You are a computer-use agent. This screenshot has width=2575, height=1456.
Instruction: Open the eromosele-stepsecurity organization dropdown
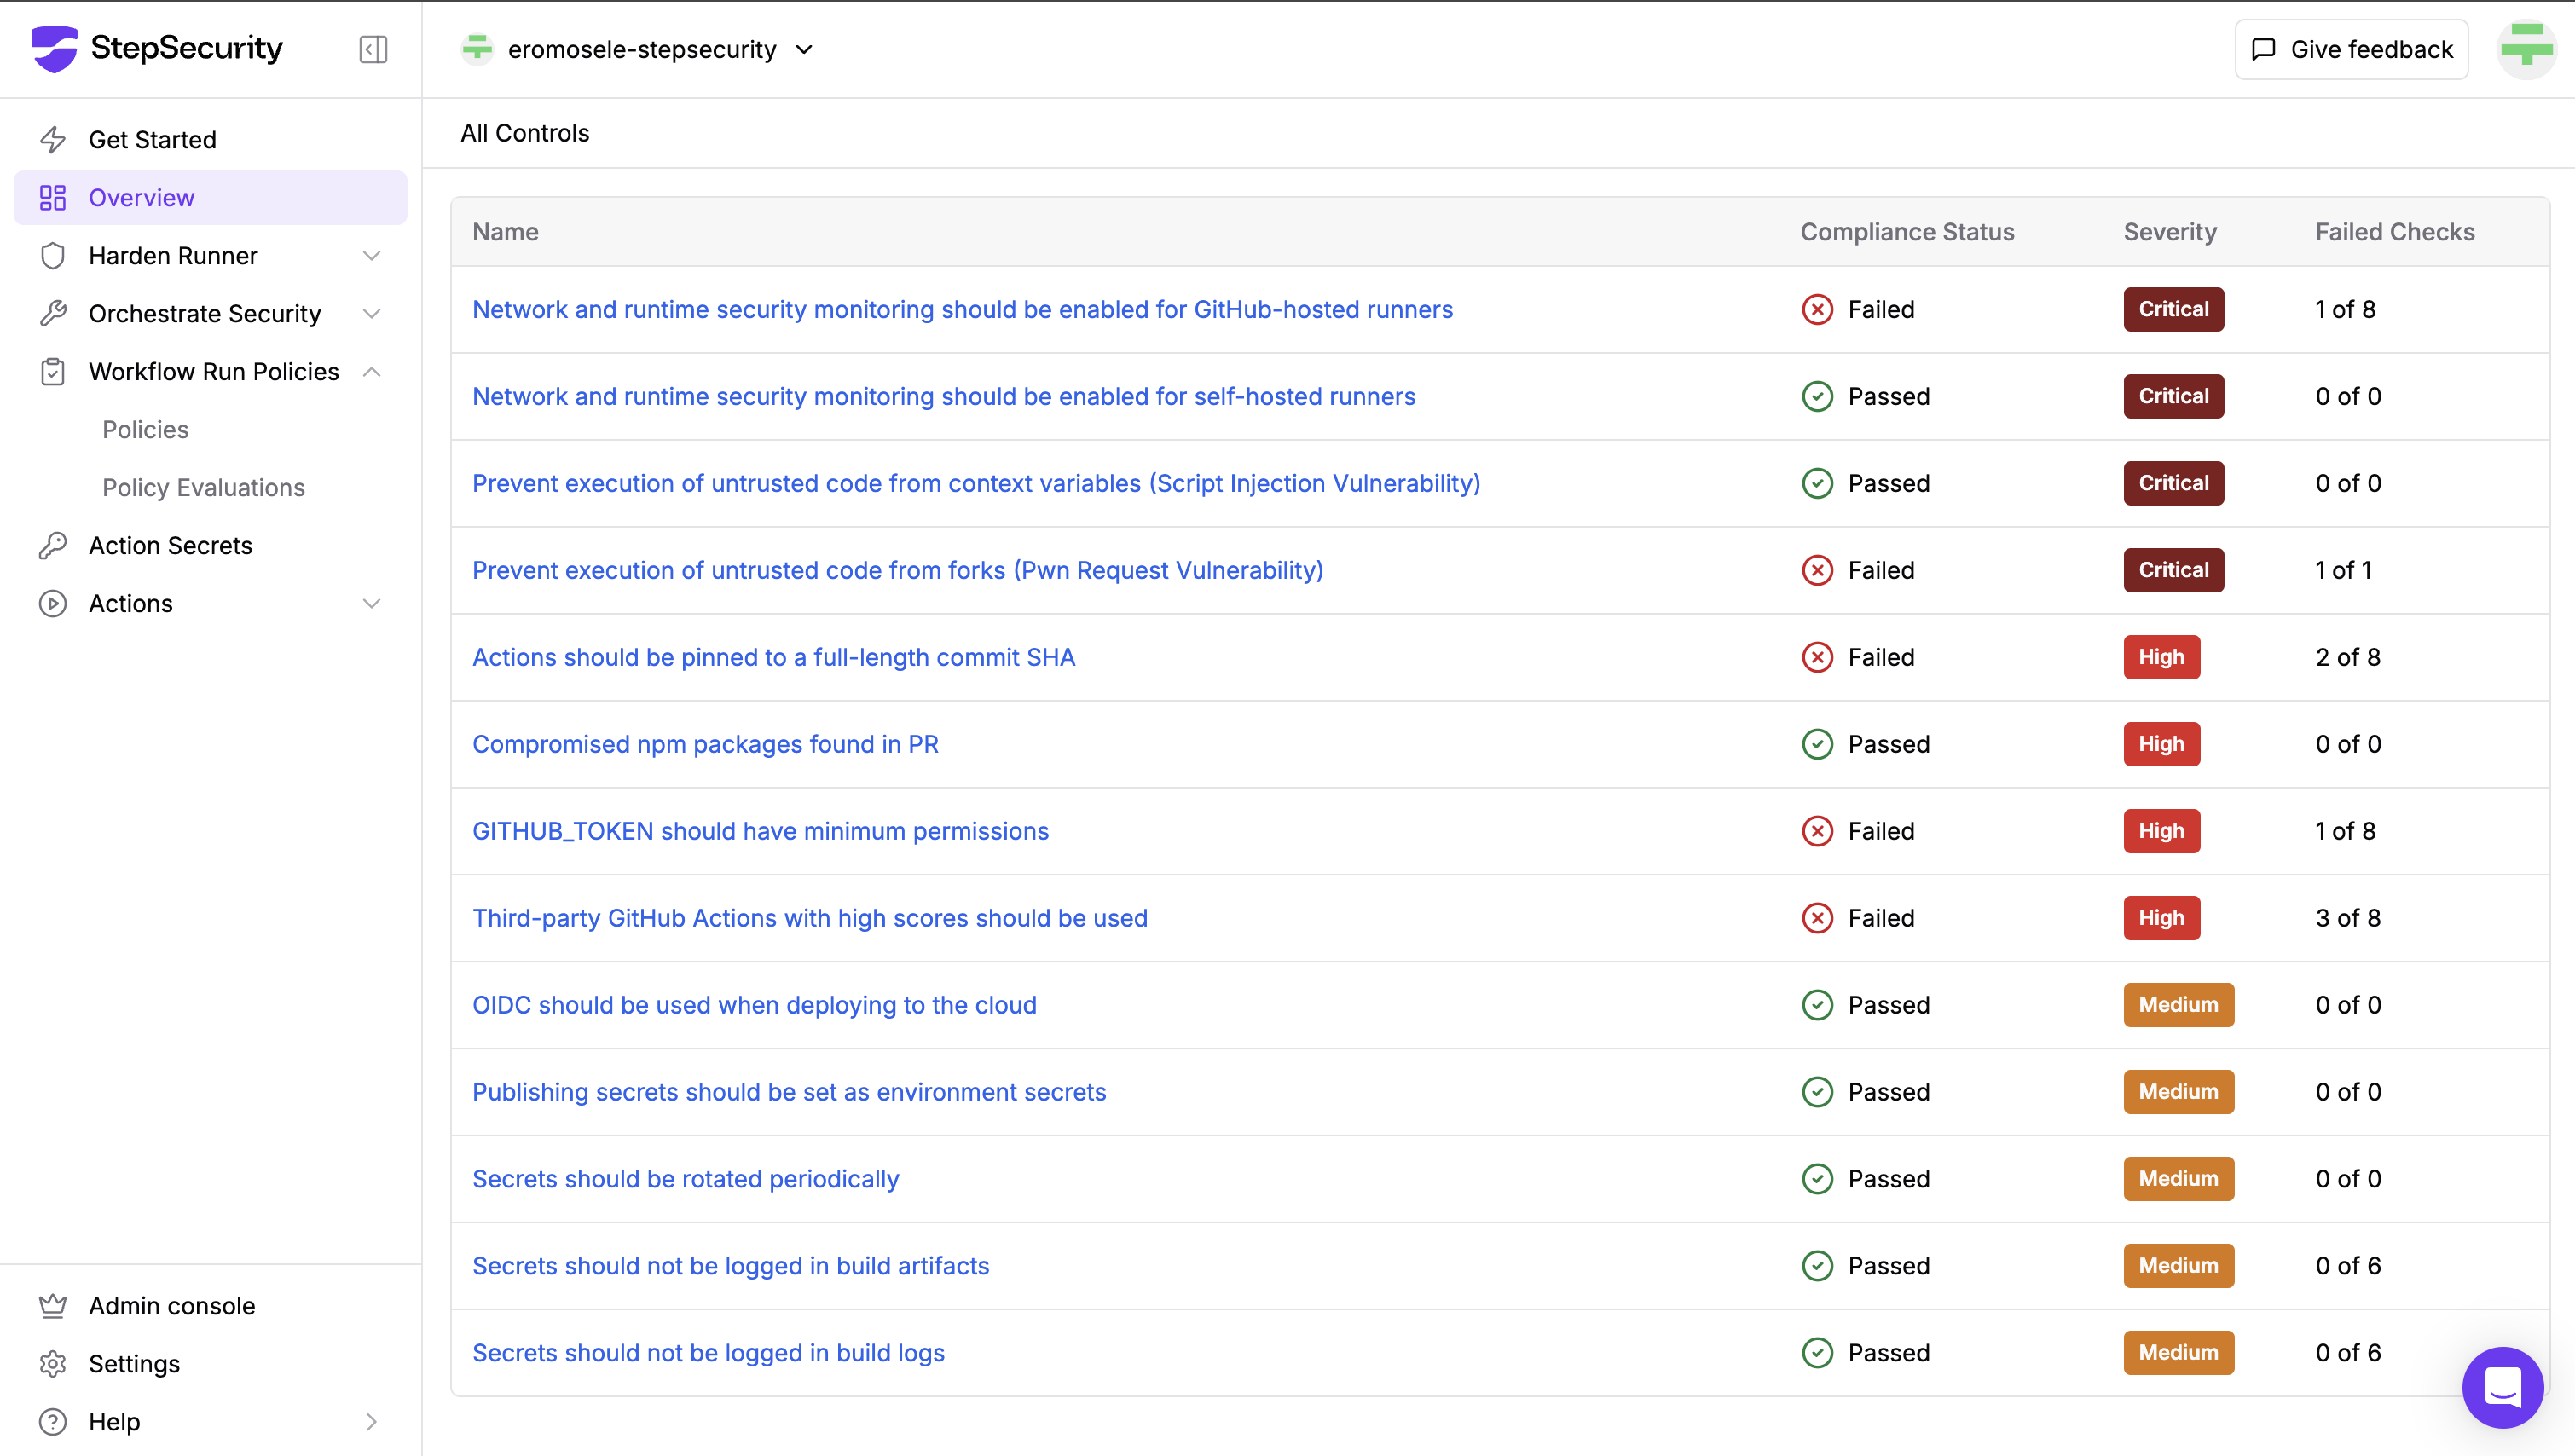pyautogui.click(x=640, y=49)
